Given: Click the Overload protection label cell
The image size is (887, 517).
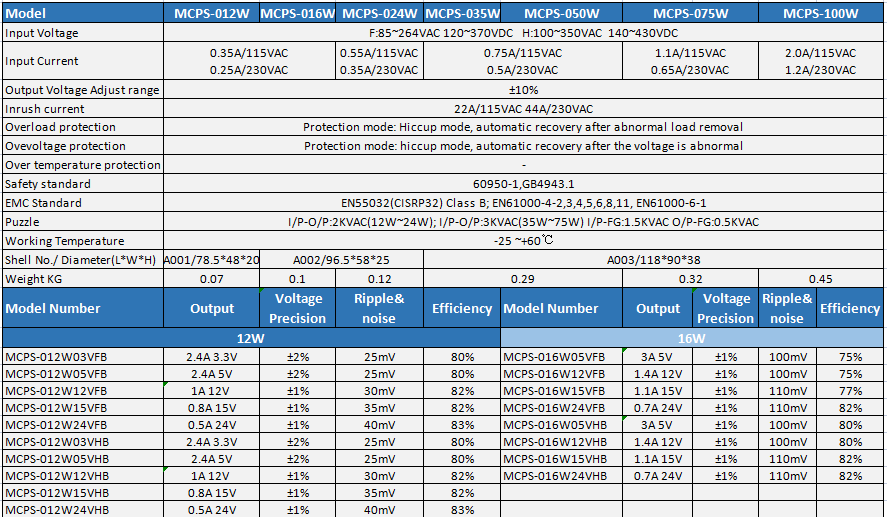Looking at the screenshot, I should pos(60,128).
